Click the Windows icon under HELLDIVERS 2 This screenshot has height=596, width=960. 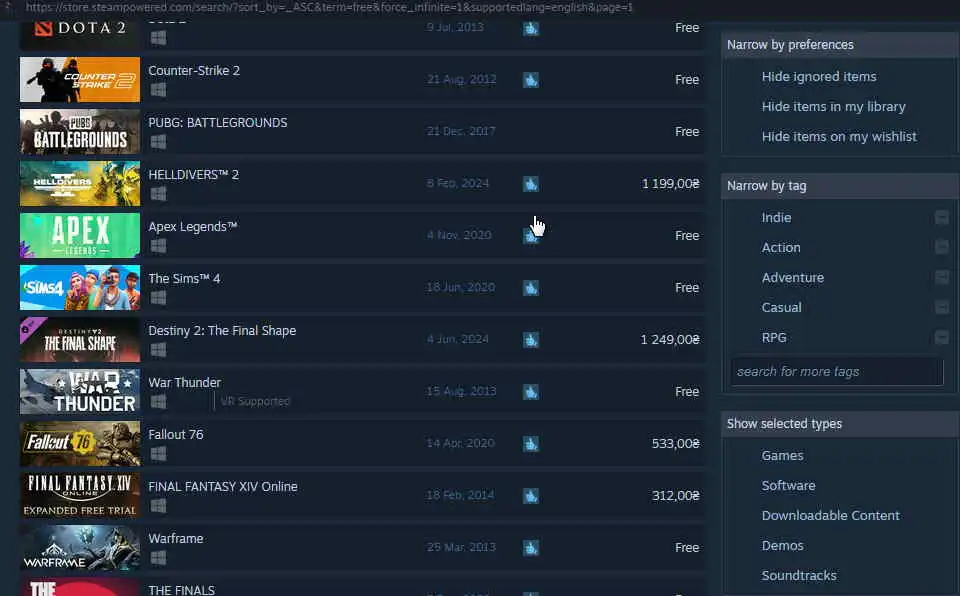point(158,194)
